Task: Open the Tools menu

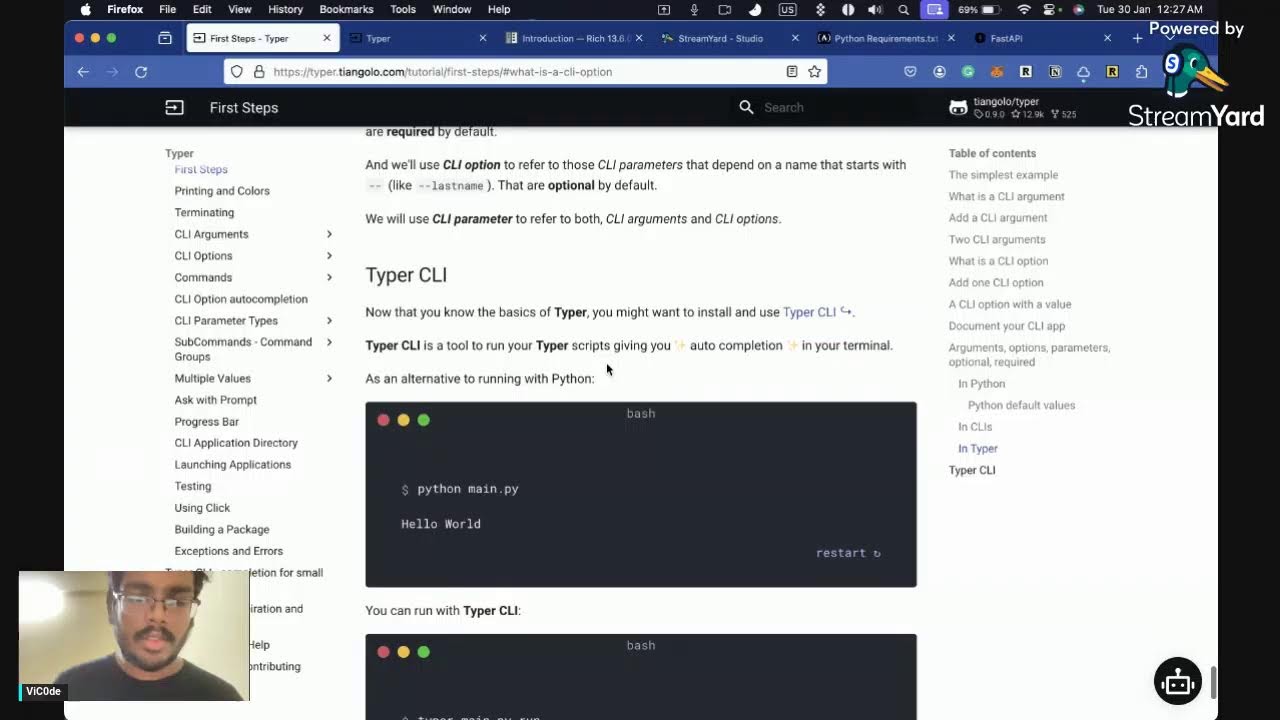Action: tap(403, 10)
